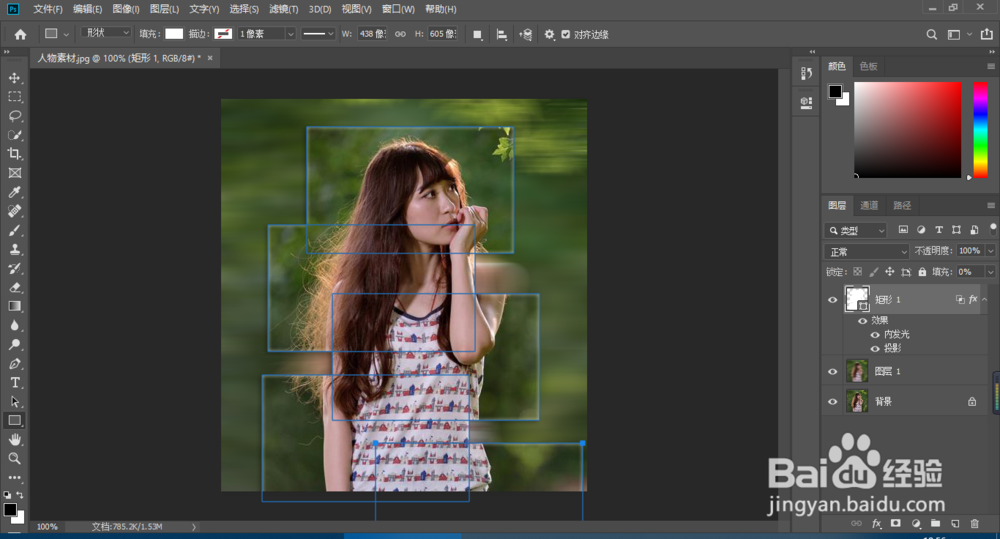Select the Eyedropper tool
This screenshot has width=1000, height=539.
pyautogui.click(x=14, y=192)
